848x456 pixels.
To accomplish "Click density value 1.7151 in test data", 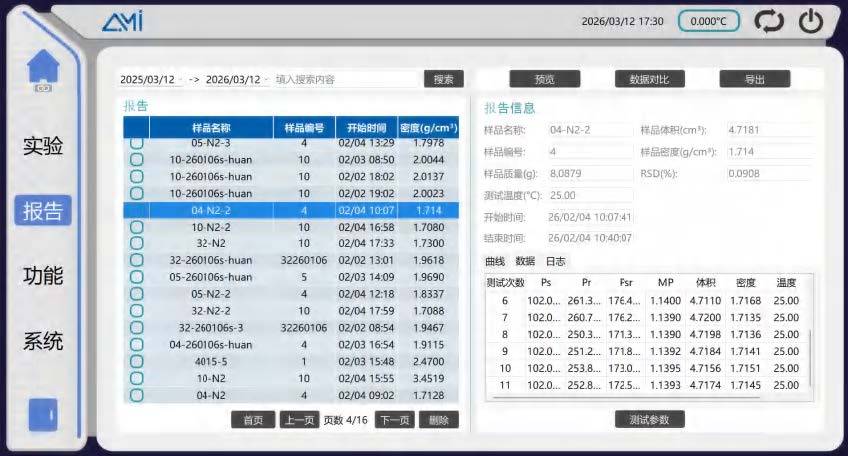I will point(745,368).
